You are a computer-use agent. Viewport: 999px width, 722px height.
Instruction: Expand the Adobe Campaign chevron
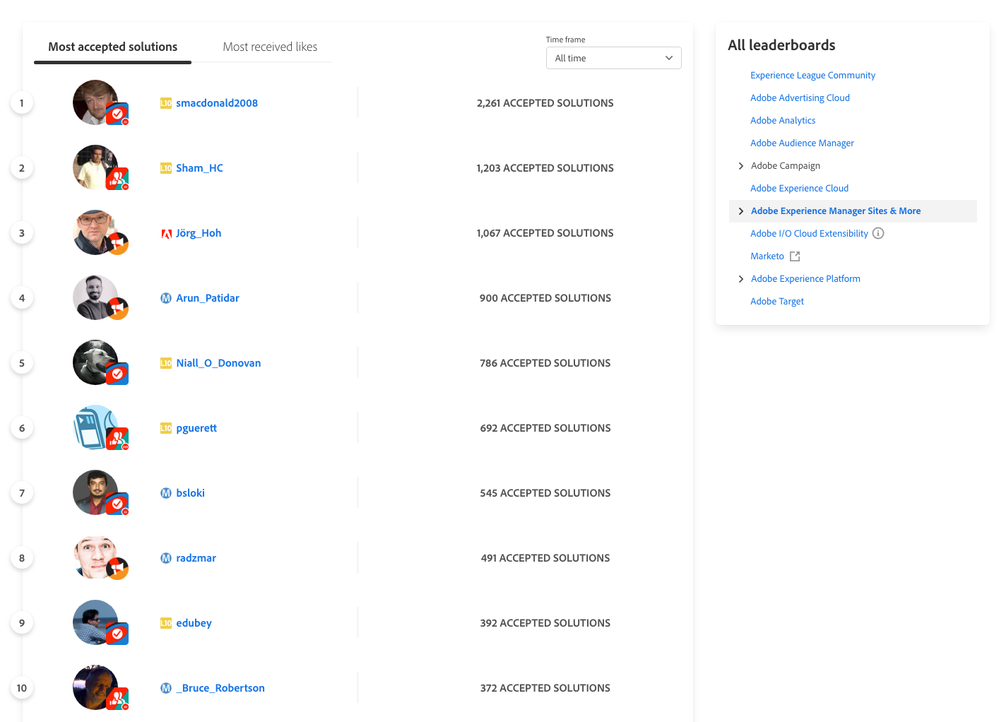[x=740, y=166]
